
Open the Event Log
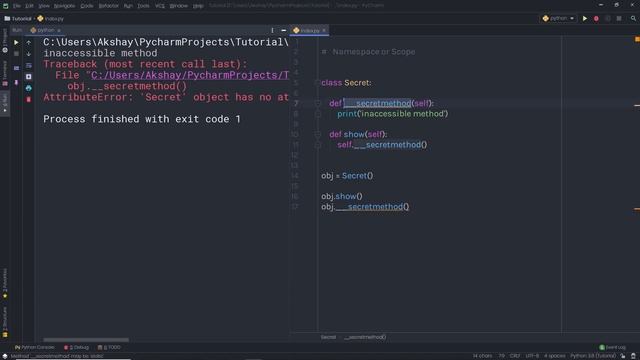(612, 347)
